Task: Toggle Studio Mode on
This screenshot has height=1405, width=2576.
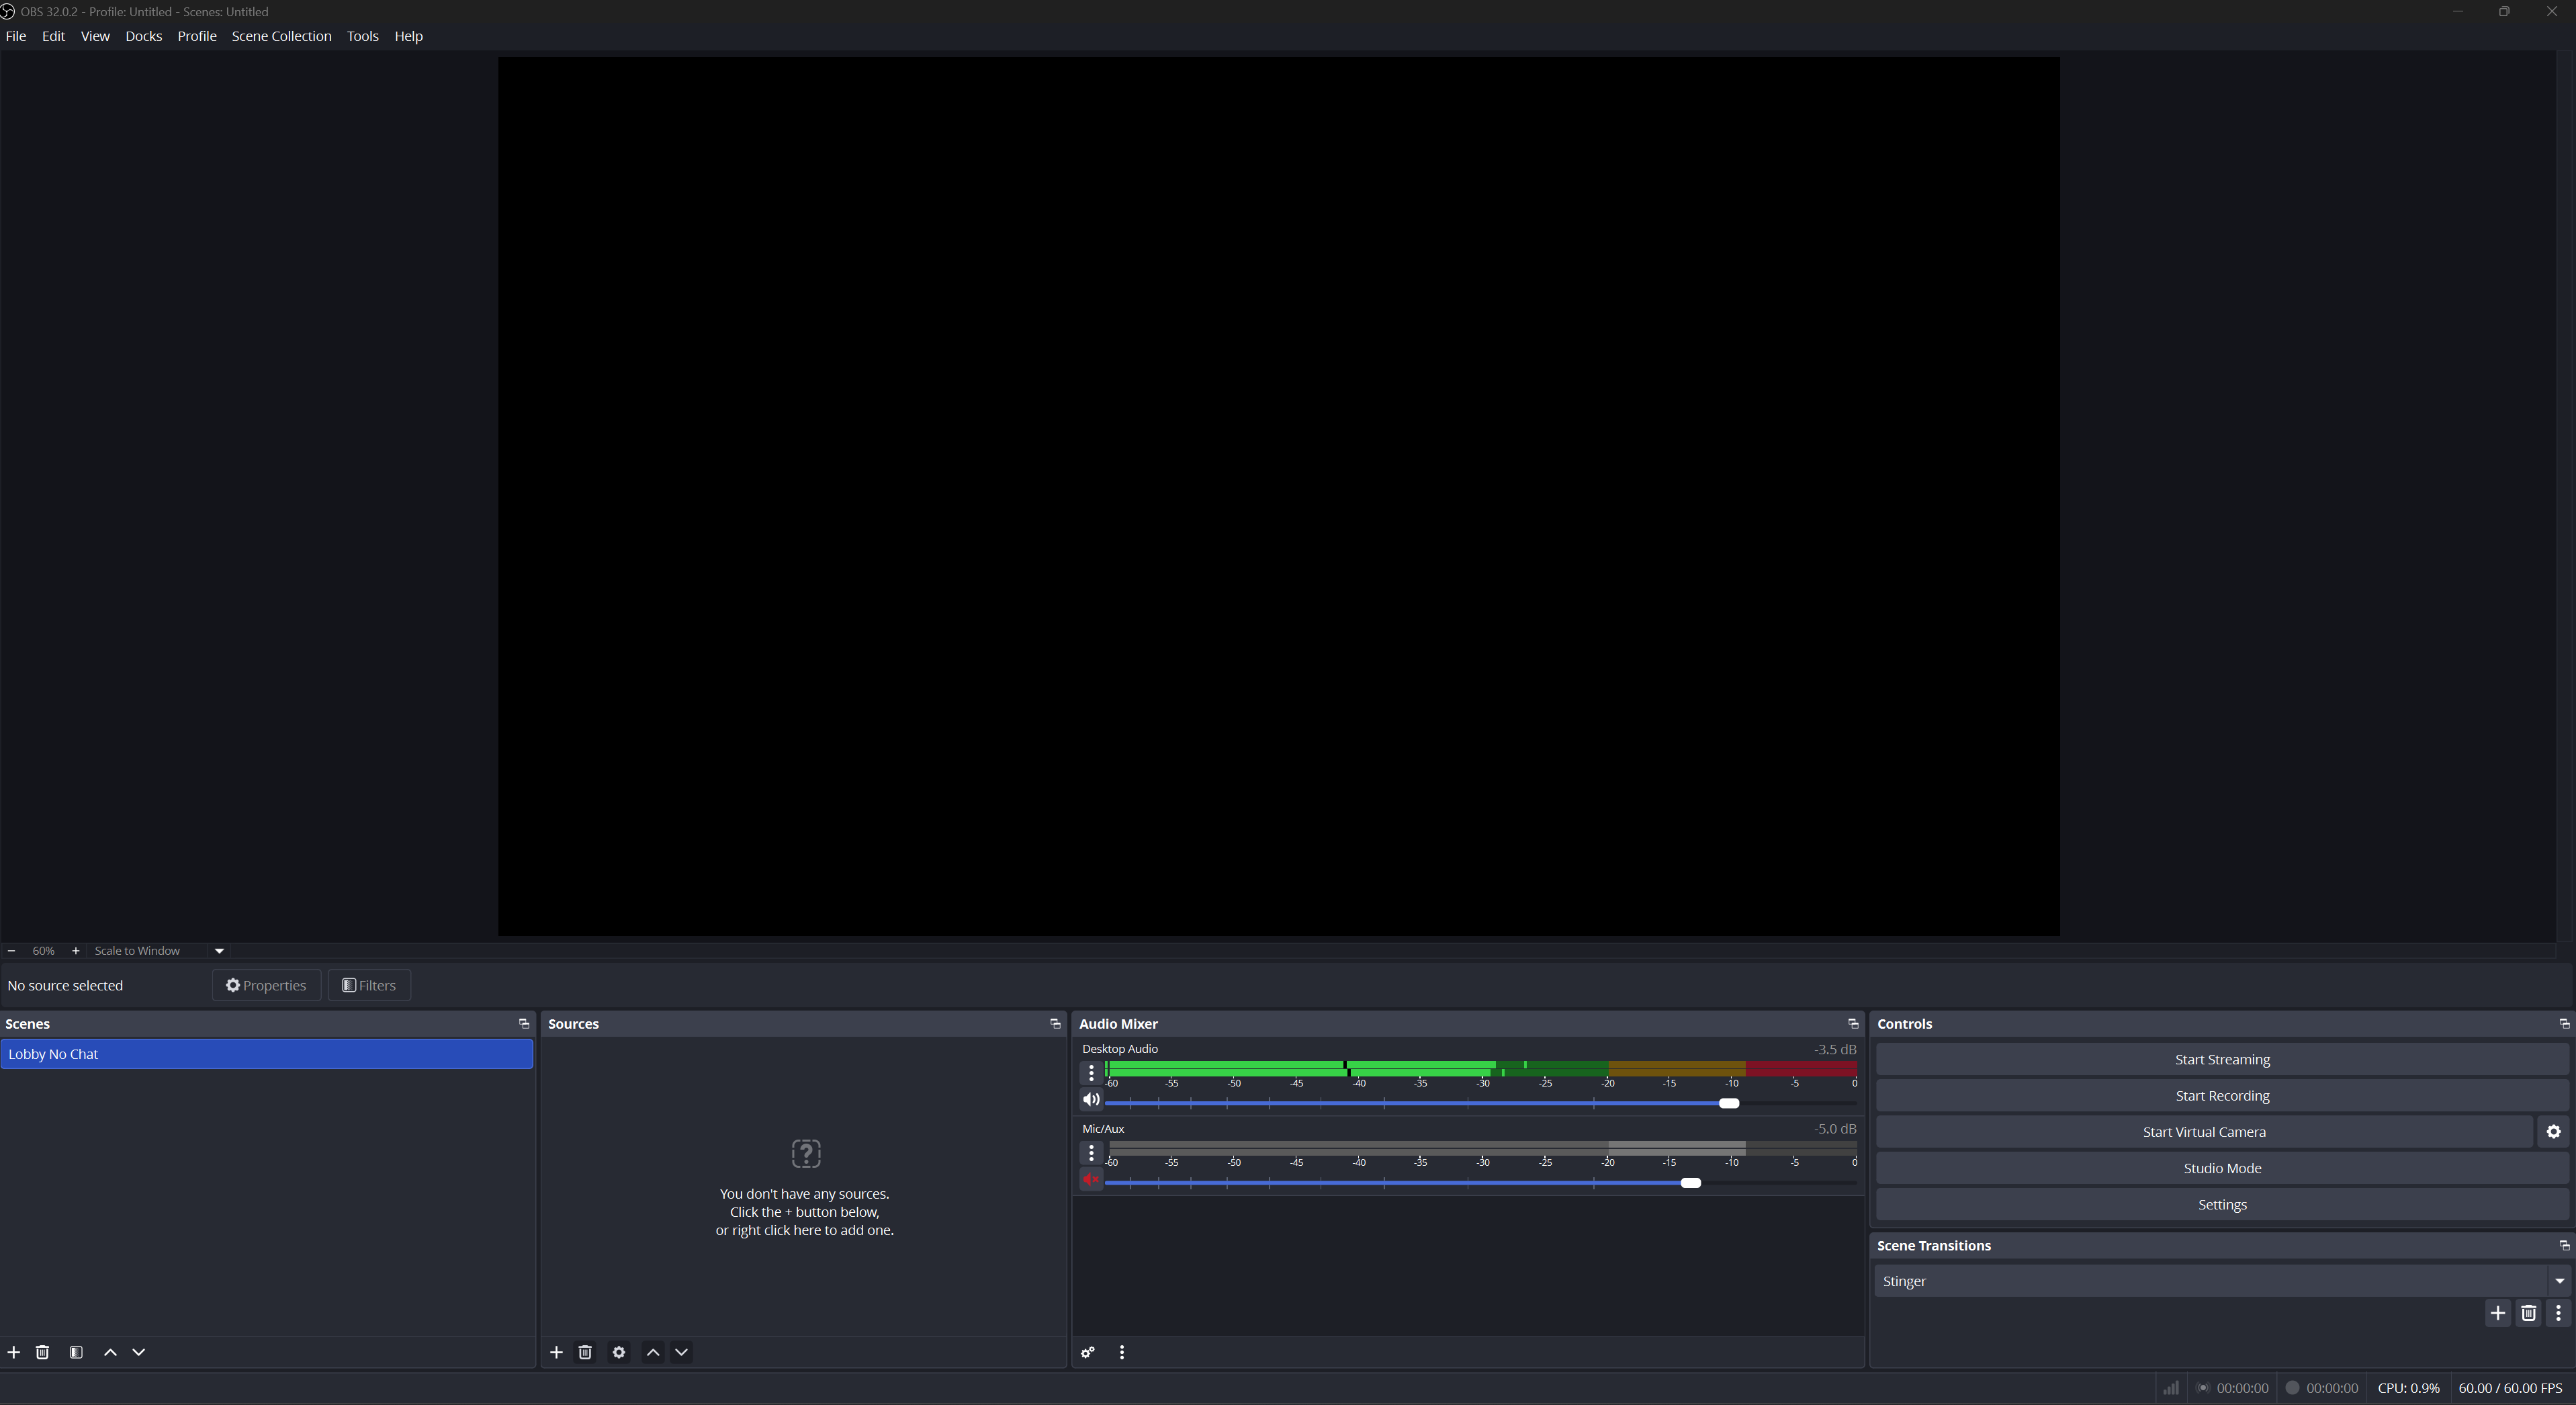Action: 2221,1168
